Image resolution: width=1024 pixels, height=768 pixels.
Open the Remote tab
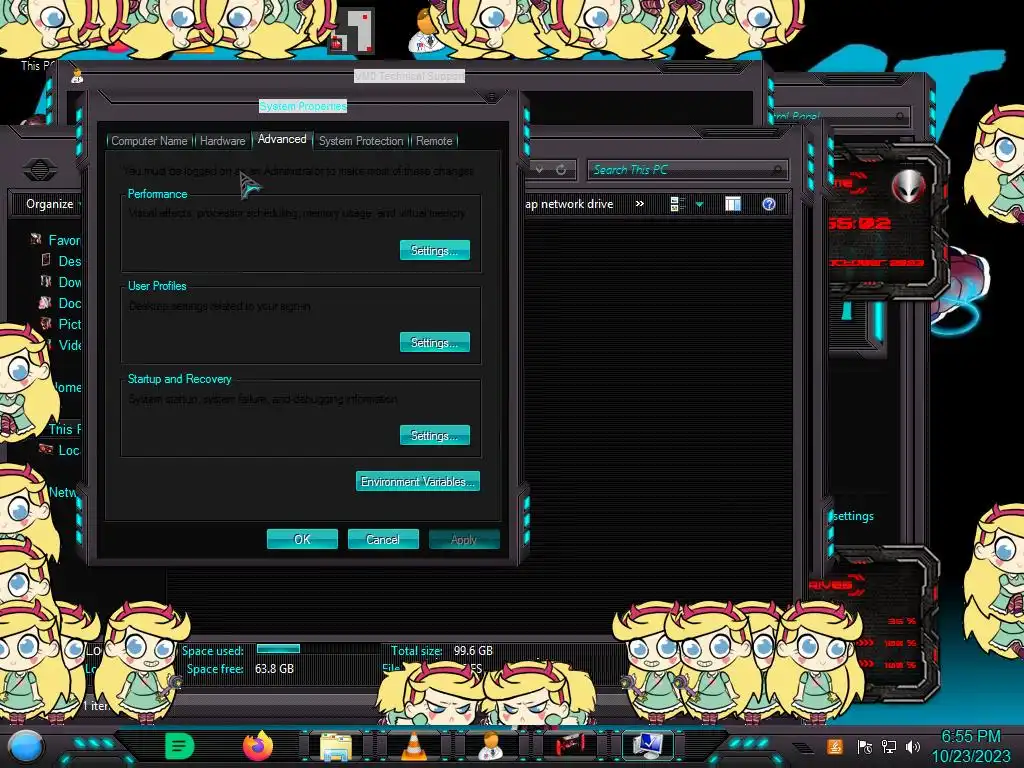pyautogui.click(x=434, y=141)
